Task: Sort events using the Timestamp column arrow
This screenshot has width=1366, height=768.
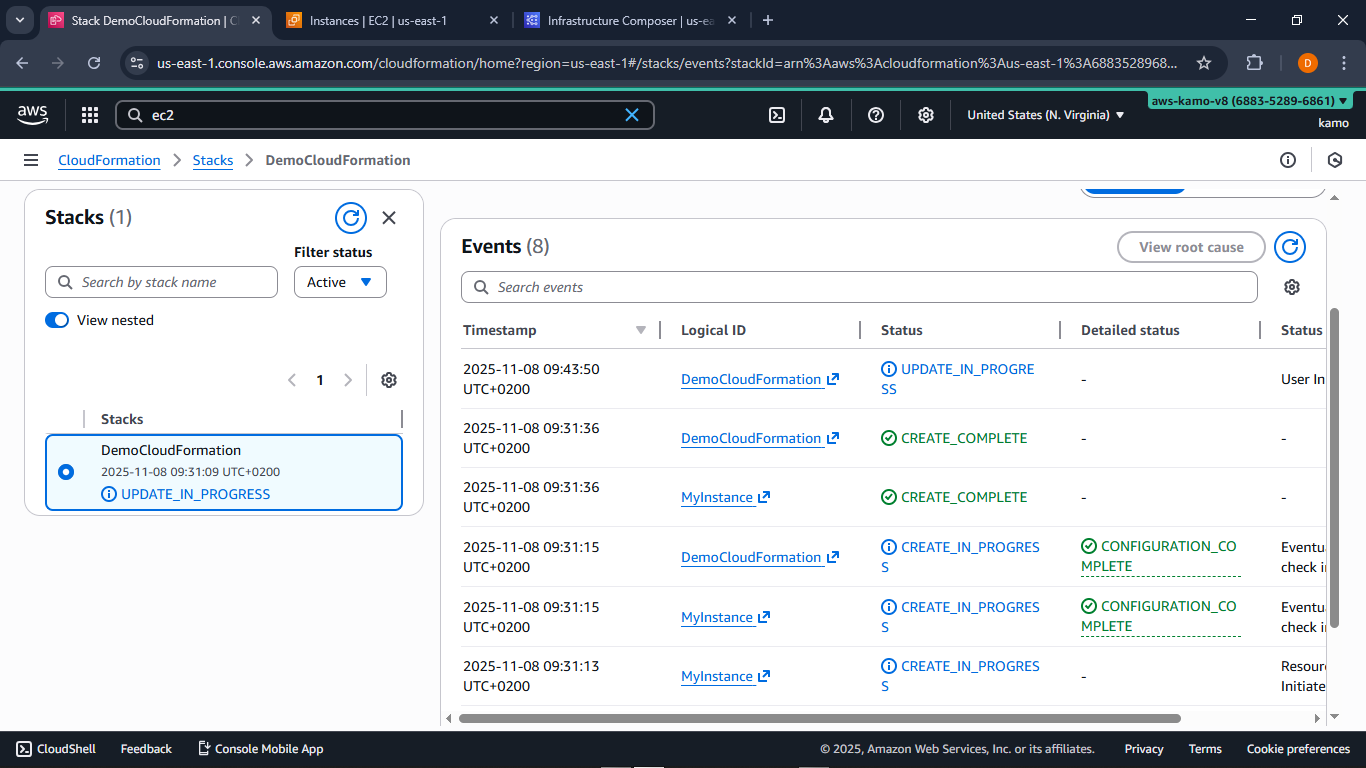Action: click(x=641, y=329)
